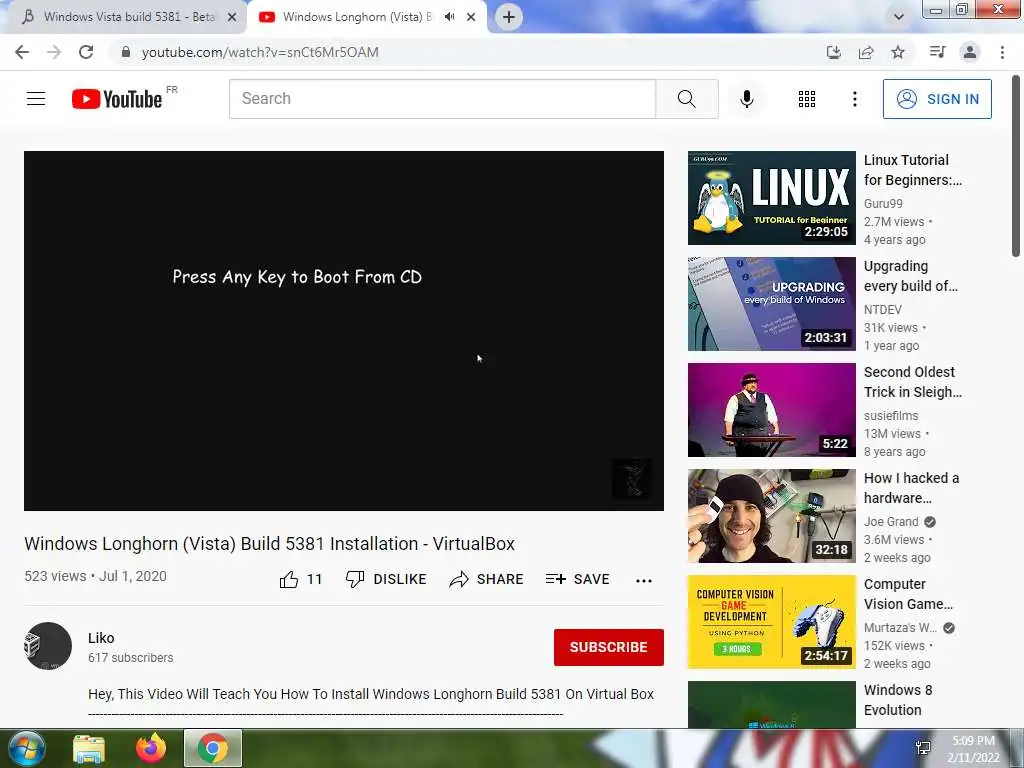Open the Second Oldest Trick in Sleight thumbnail
Screen dimensions: 1024x768
[771, 409]
